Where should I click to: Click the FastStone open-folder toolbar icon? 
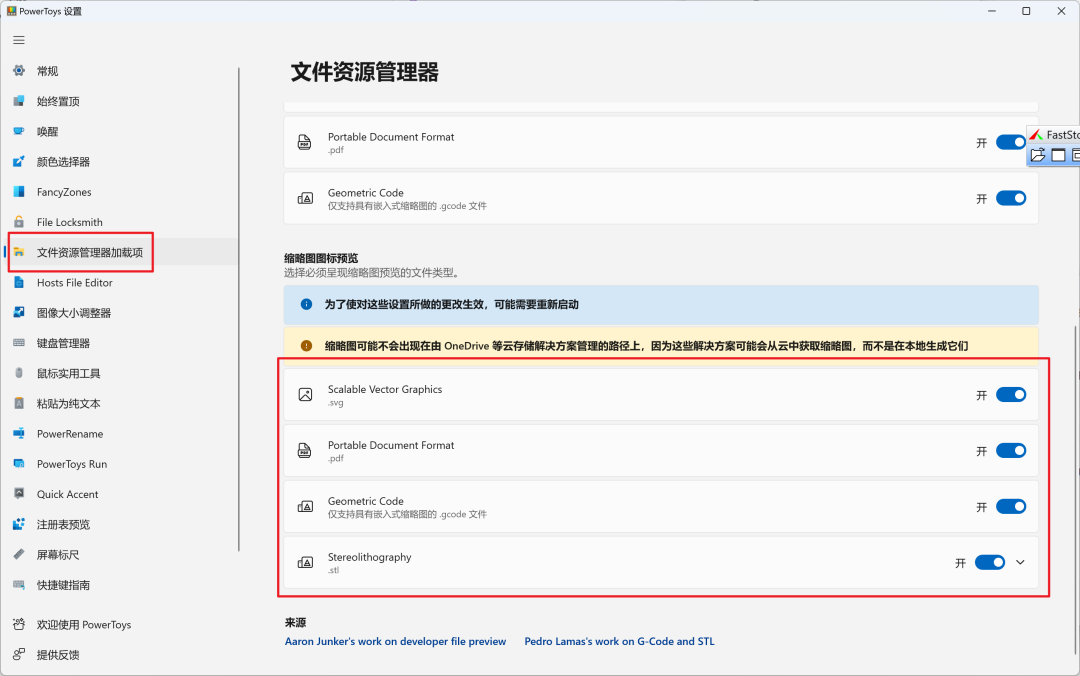(x=1038, y=155)
